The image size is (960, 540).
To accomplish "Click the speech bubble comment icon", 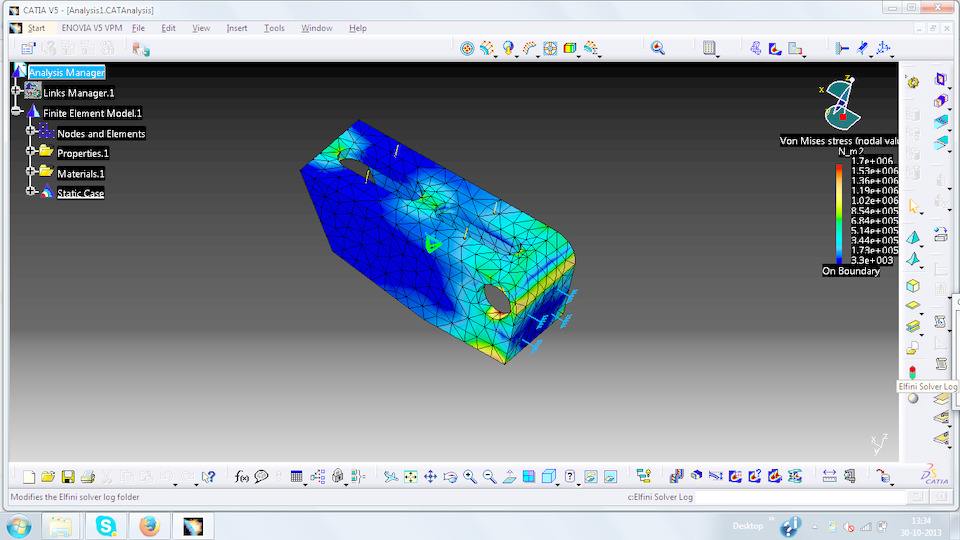I will click(261, 476).
